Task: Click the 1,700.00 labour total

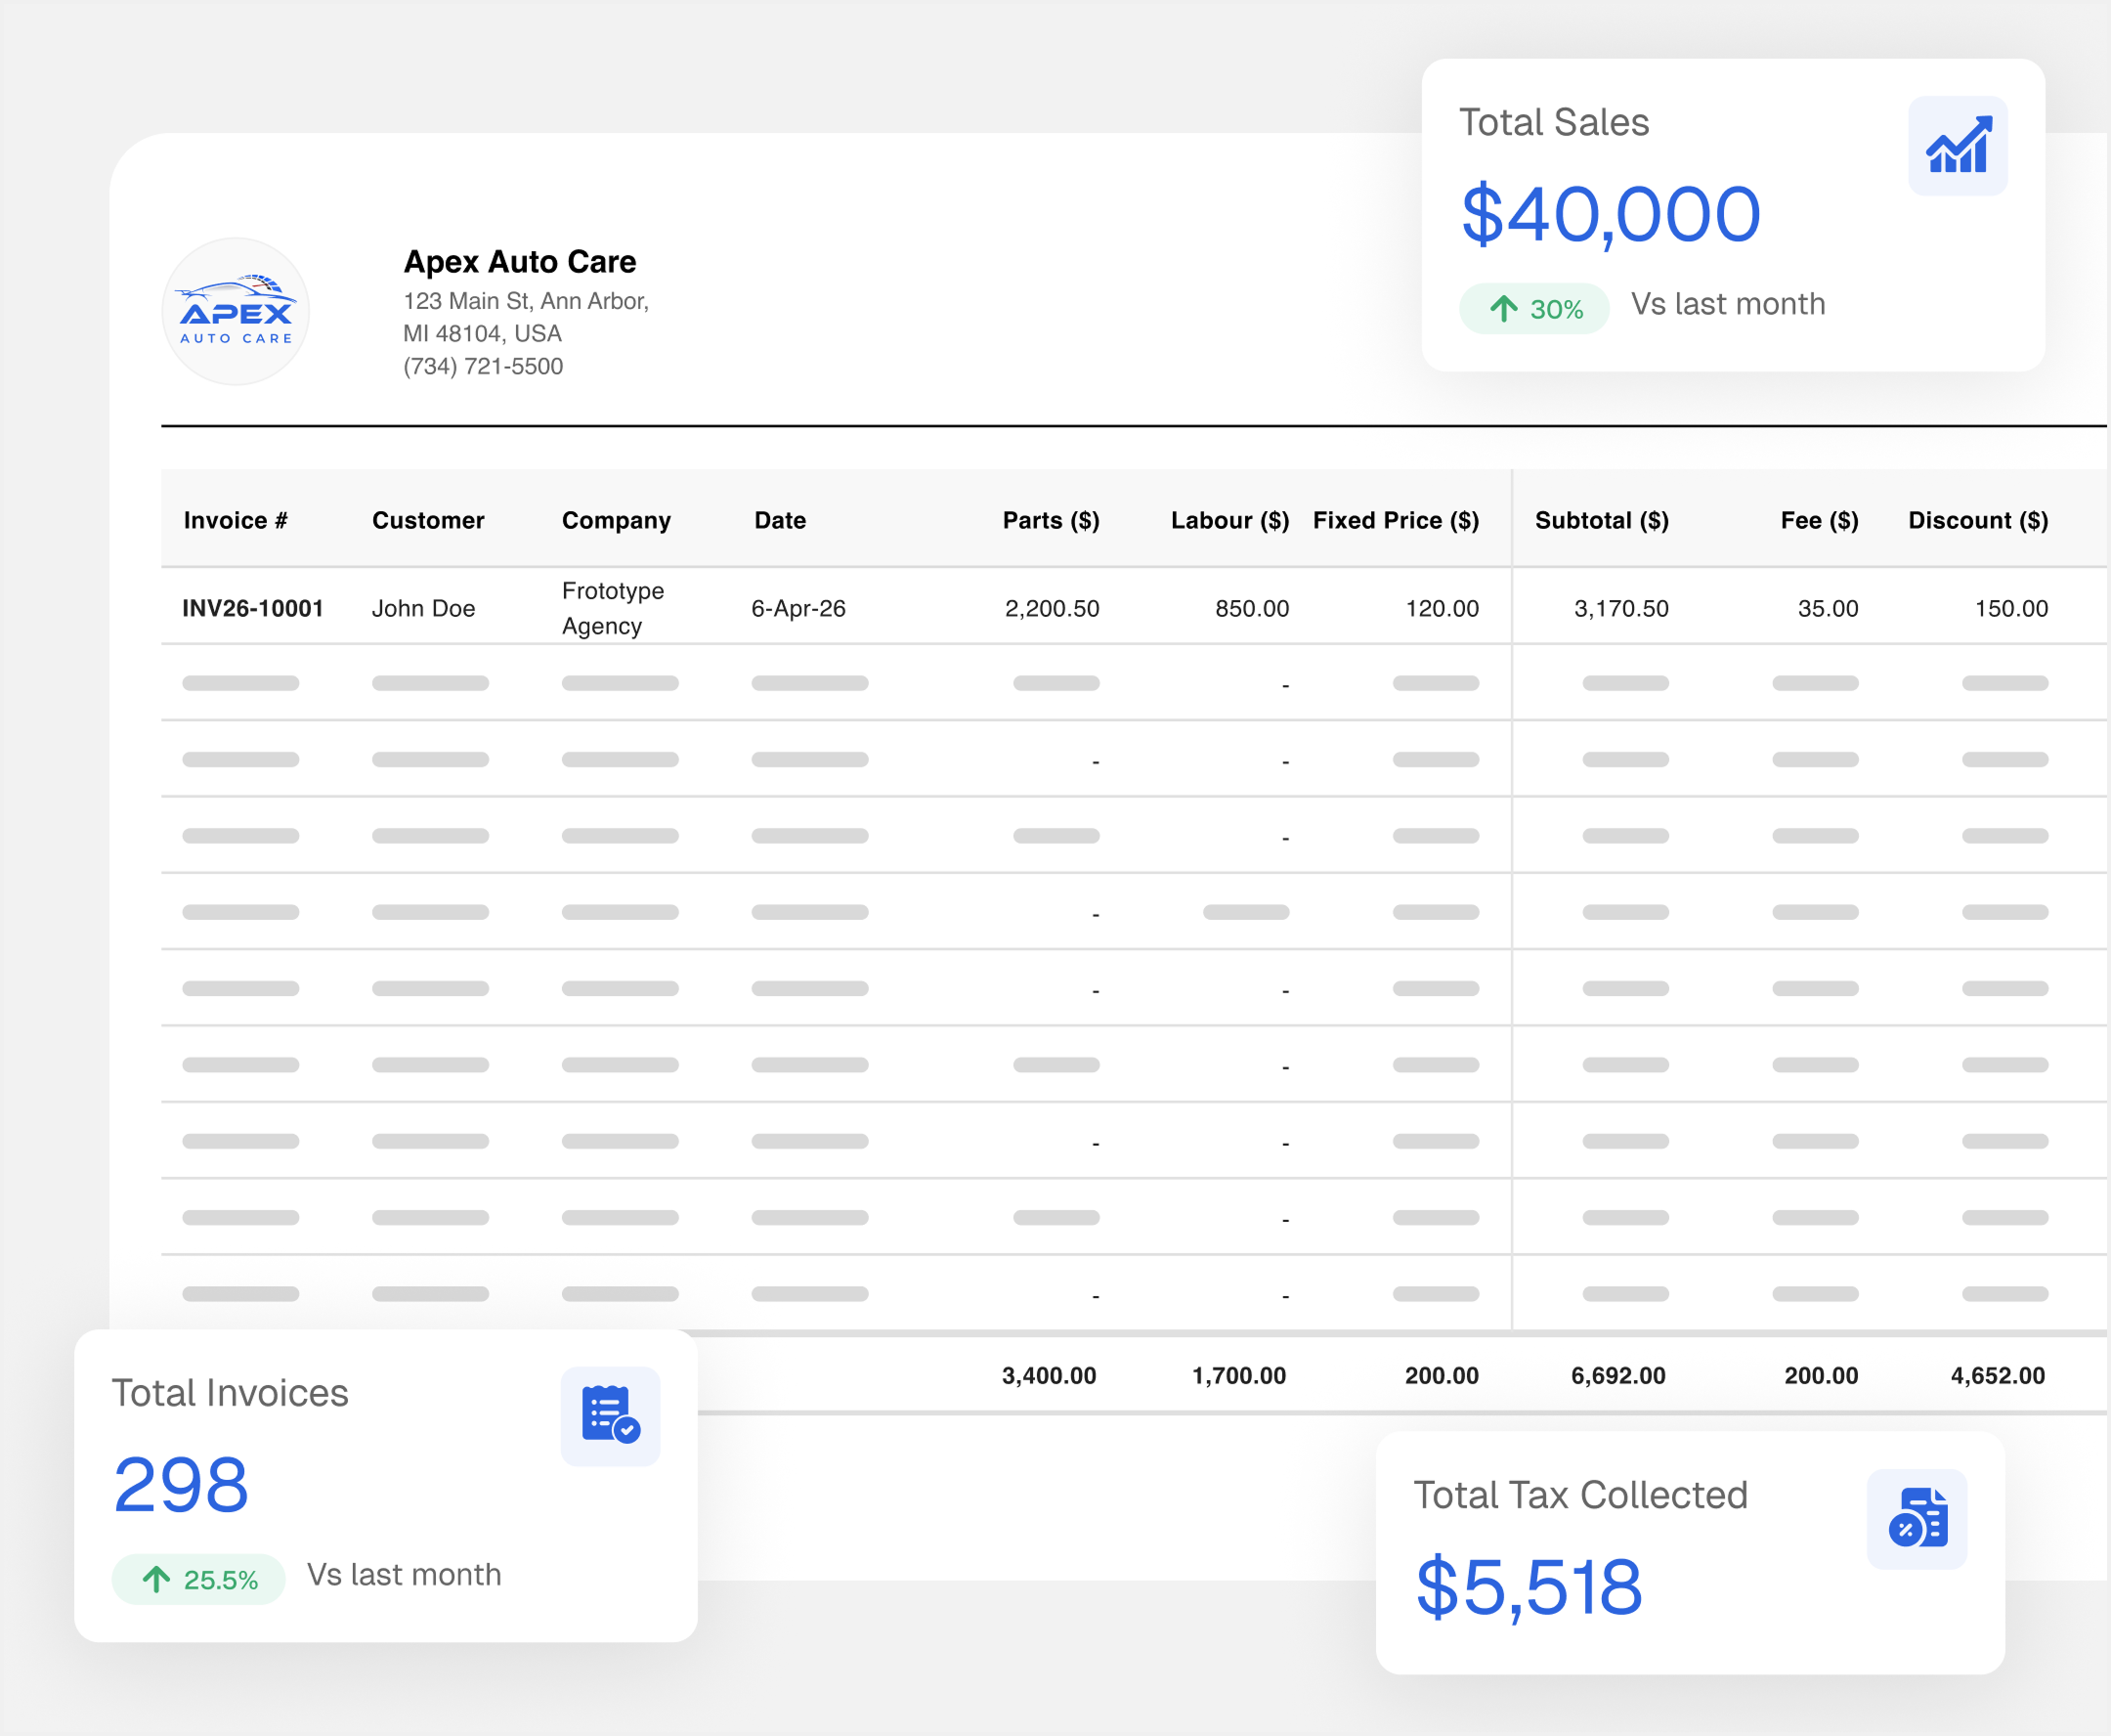Action: coord(1239,1376)
